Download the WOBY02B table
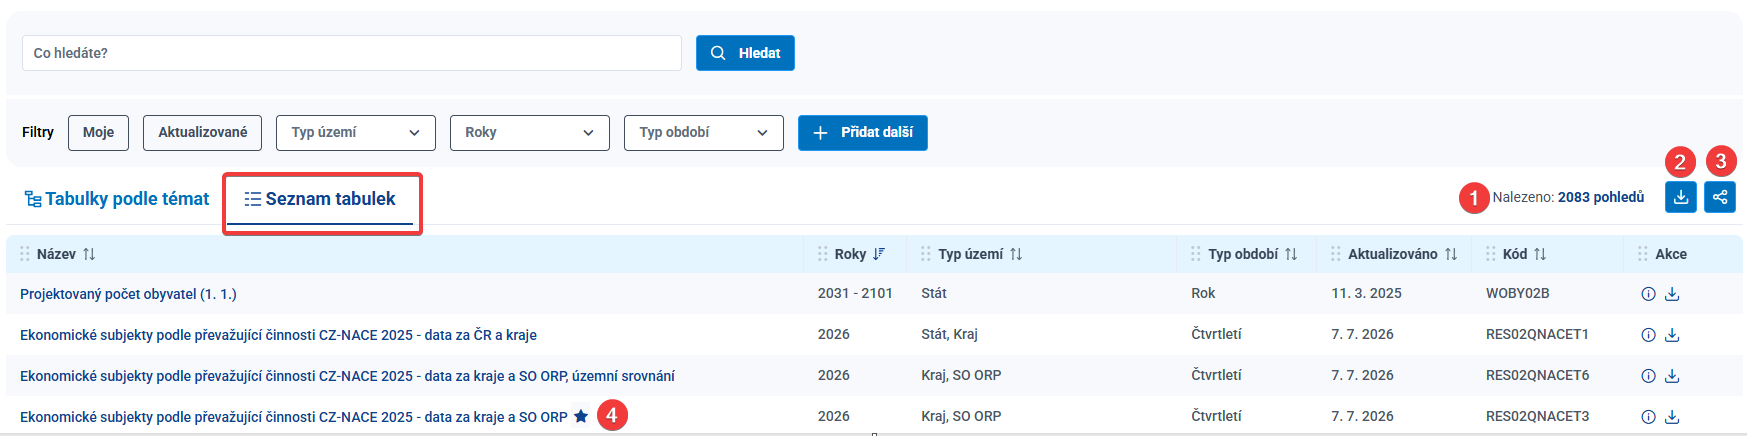The image size is (1747, 436). (x=1672, y=294)
